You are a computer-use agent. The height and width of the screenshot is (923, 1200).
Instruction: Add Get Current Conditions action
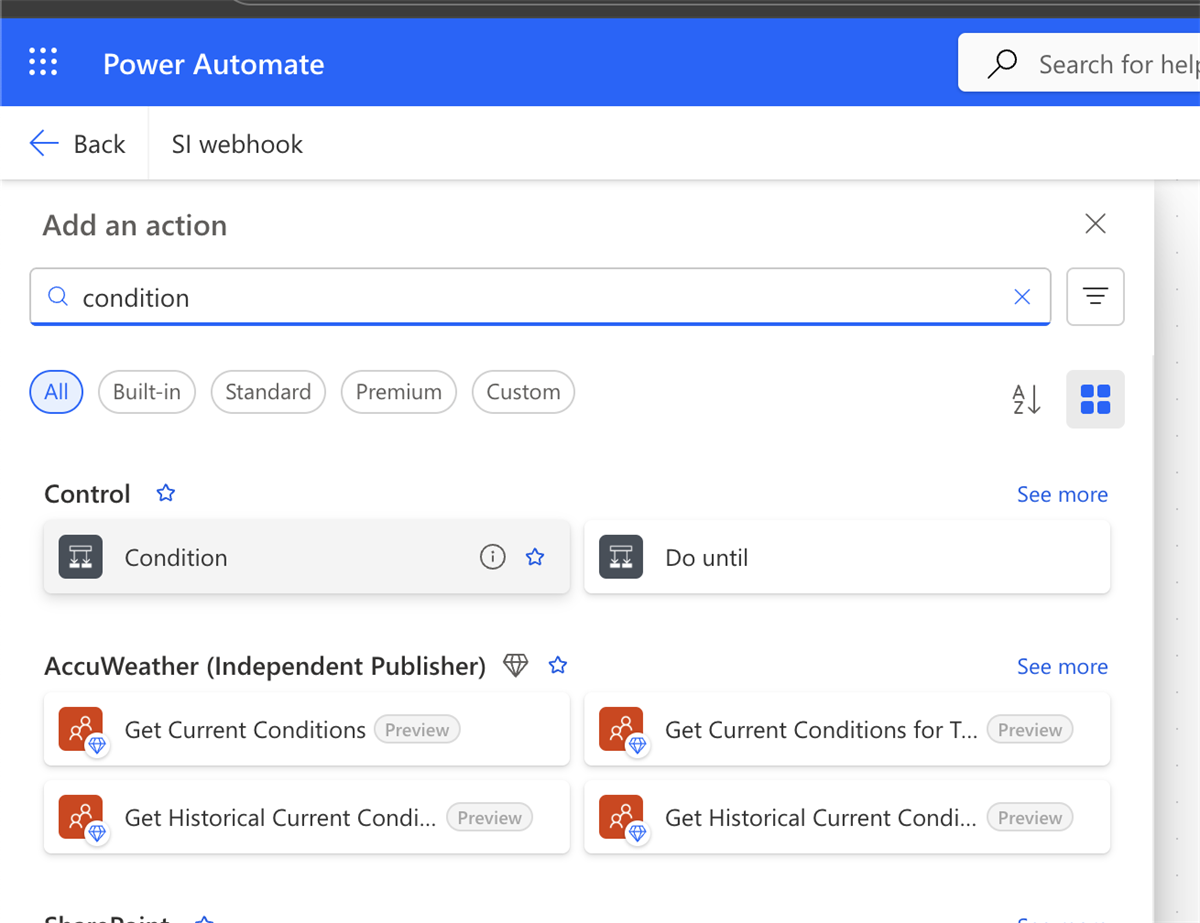pyautogui.click(x=306, y=730)
